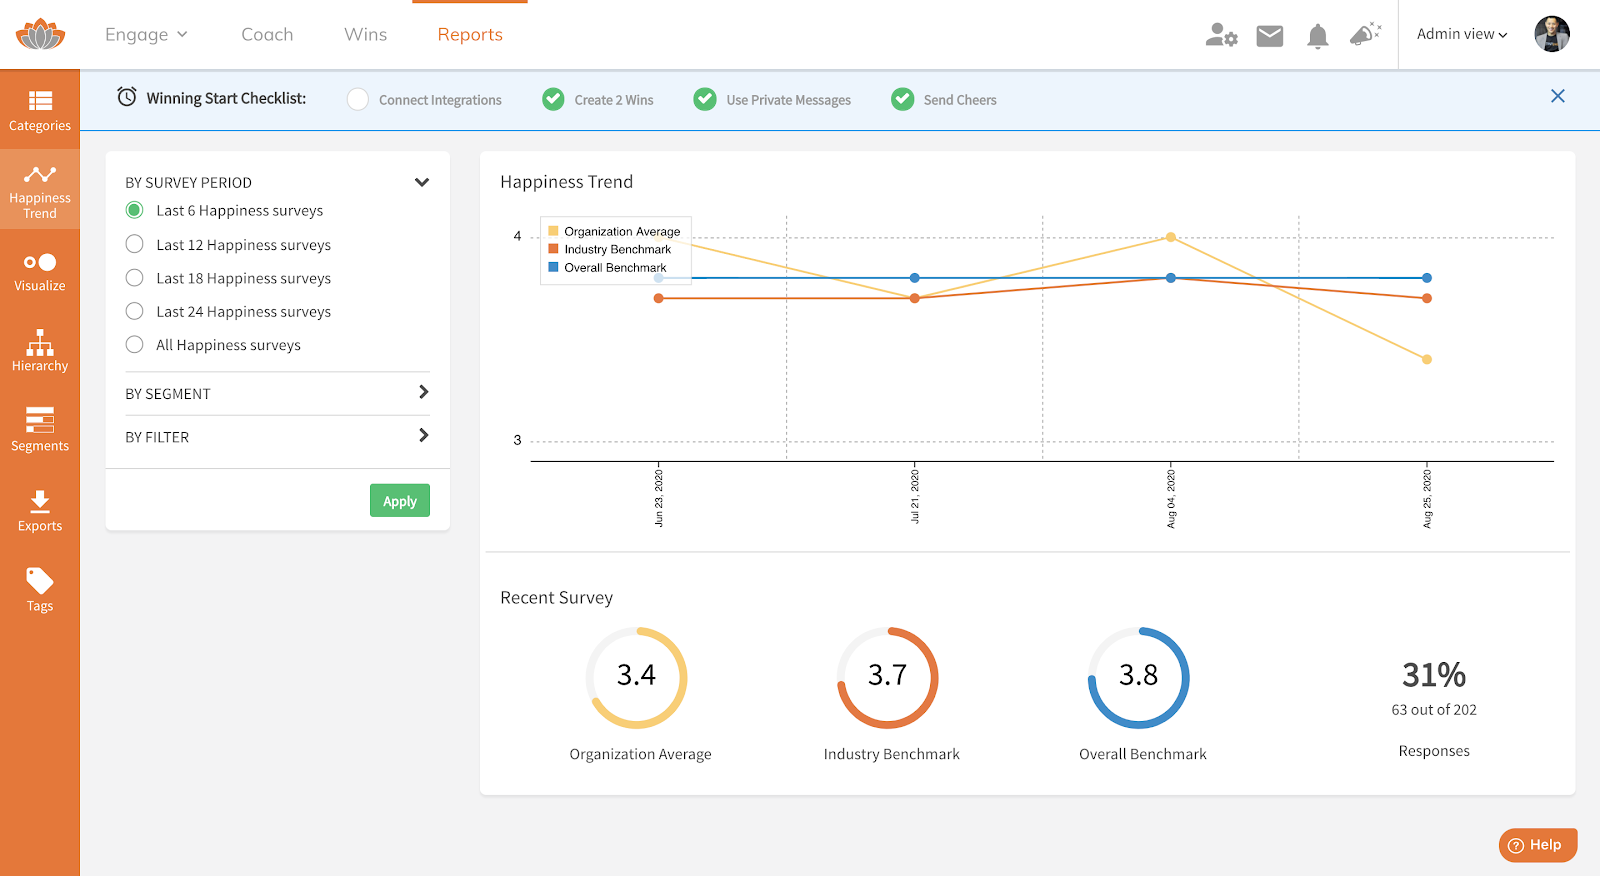Viewport: 1600px width, 876px height.
Task: Close the Winning Start Checklist bar
Action: 1558,96
